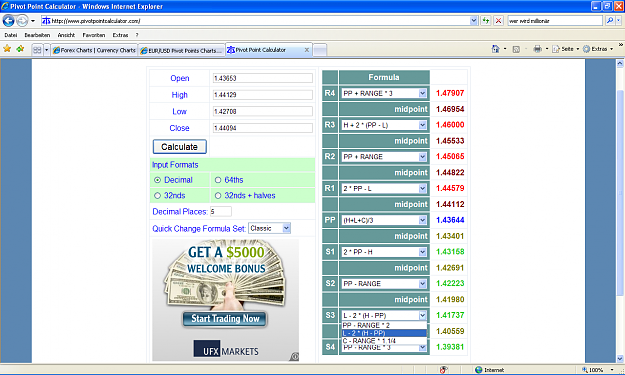Viewport: 625px width, 375px height.
Task: Open the Bearbeiten menu
Action: click(37, 35)
